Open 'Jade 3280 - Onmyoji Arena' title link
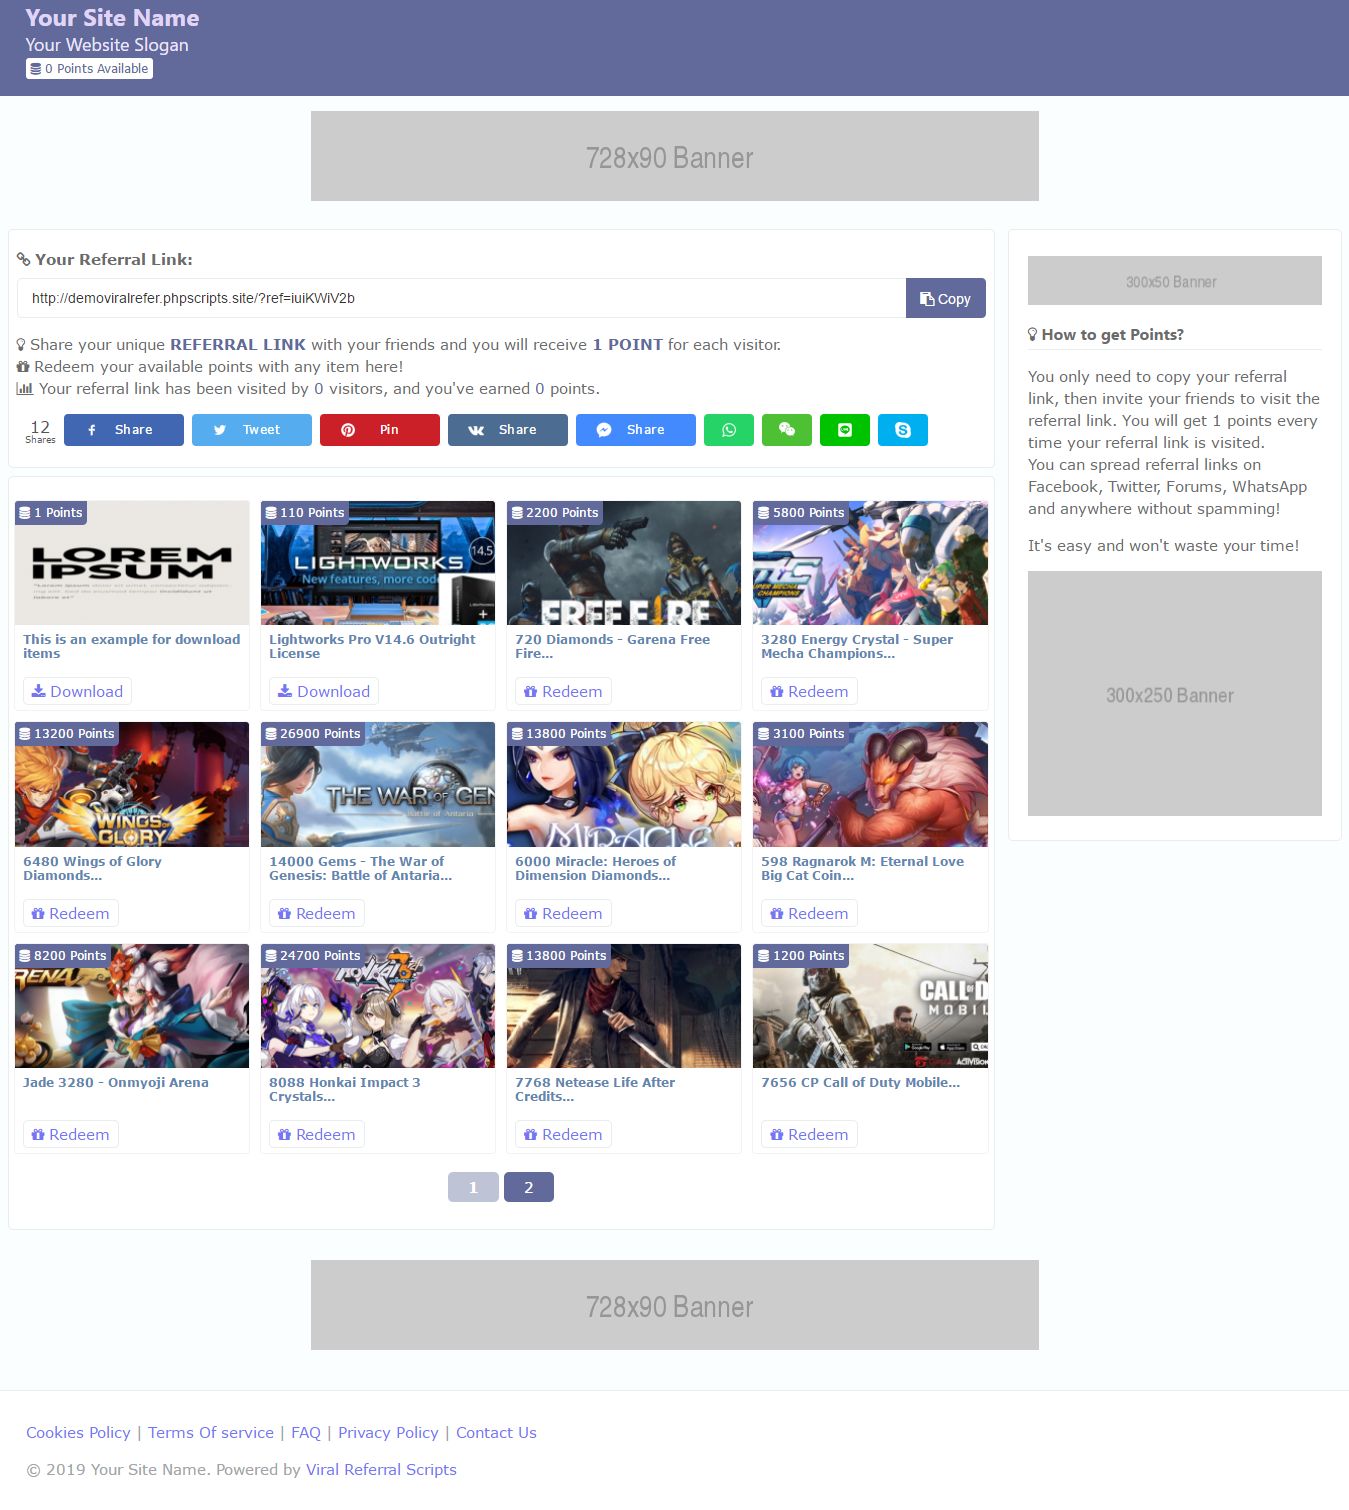Screen dimensions: 1349x1510 [x=116, y=1082]
